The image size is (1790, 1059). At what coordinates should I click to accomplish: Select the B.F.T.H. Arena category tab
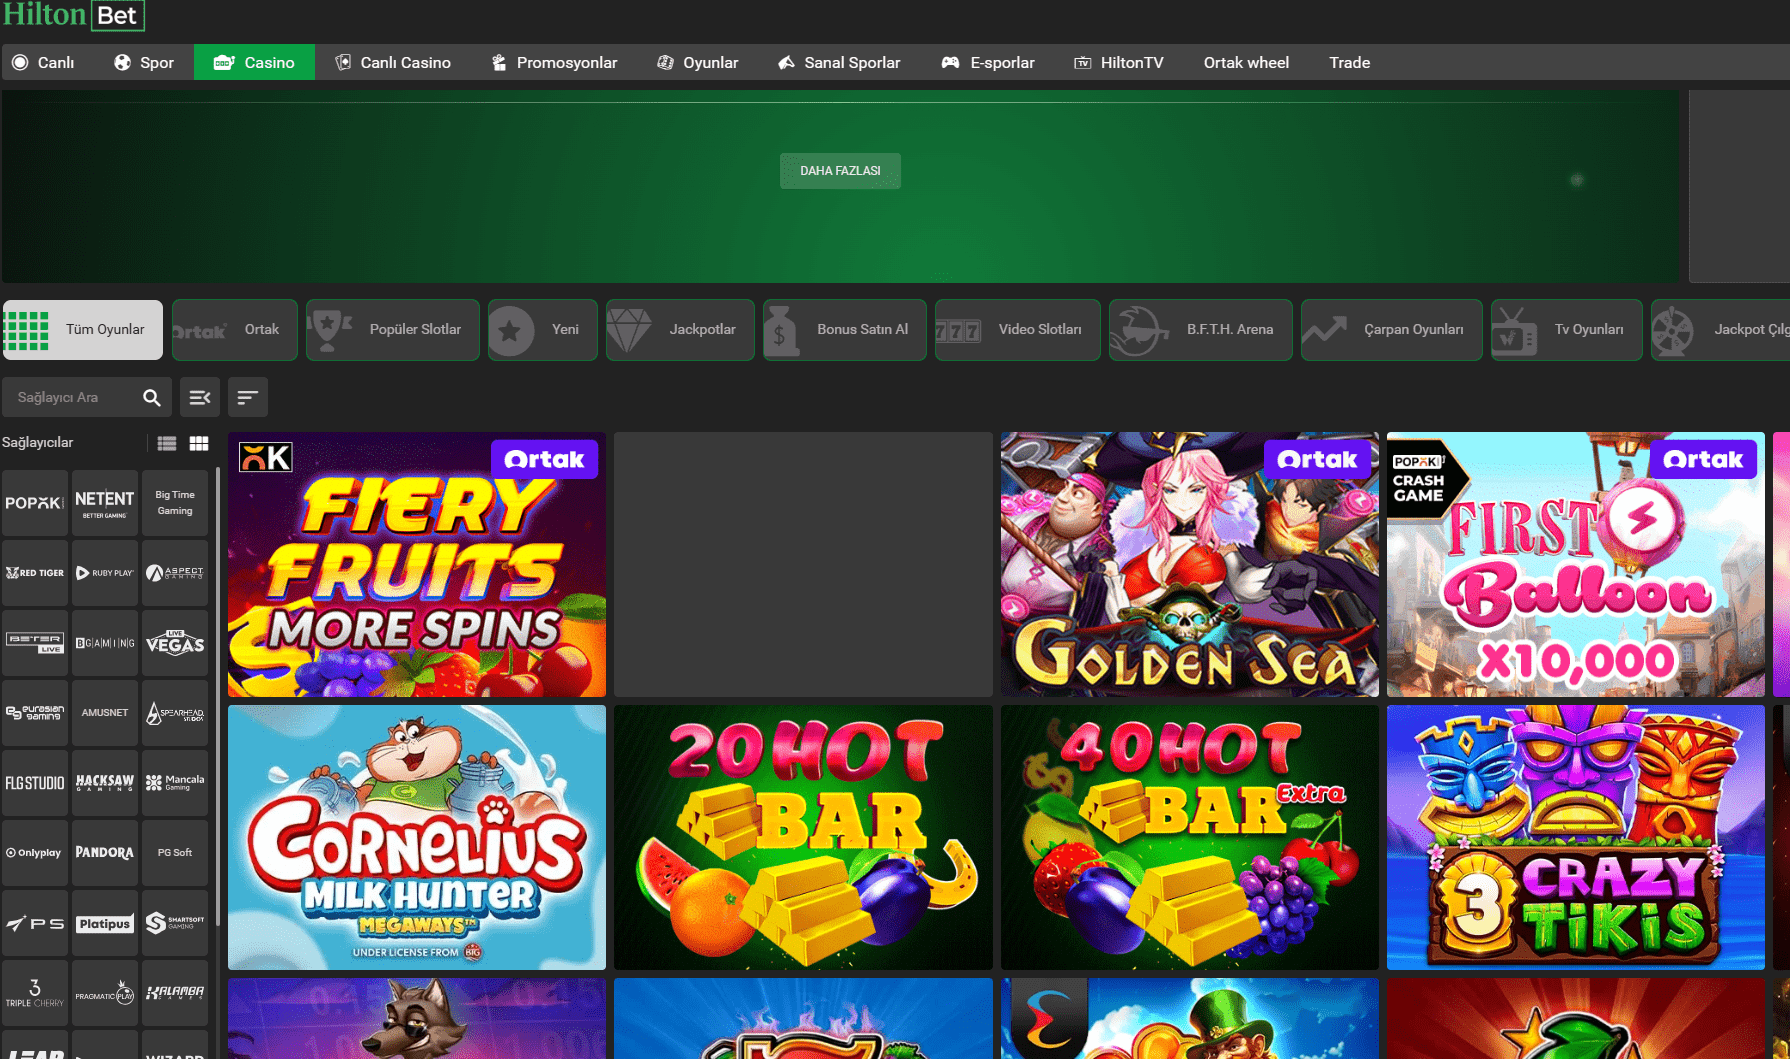1201,330
